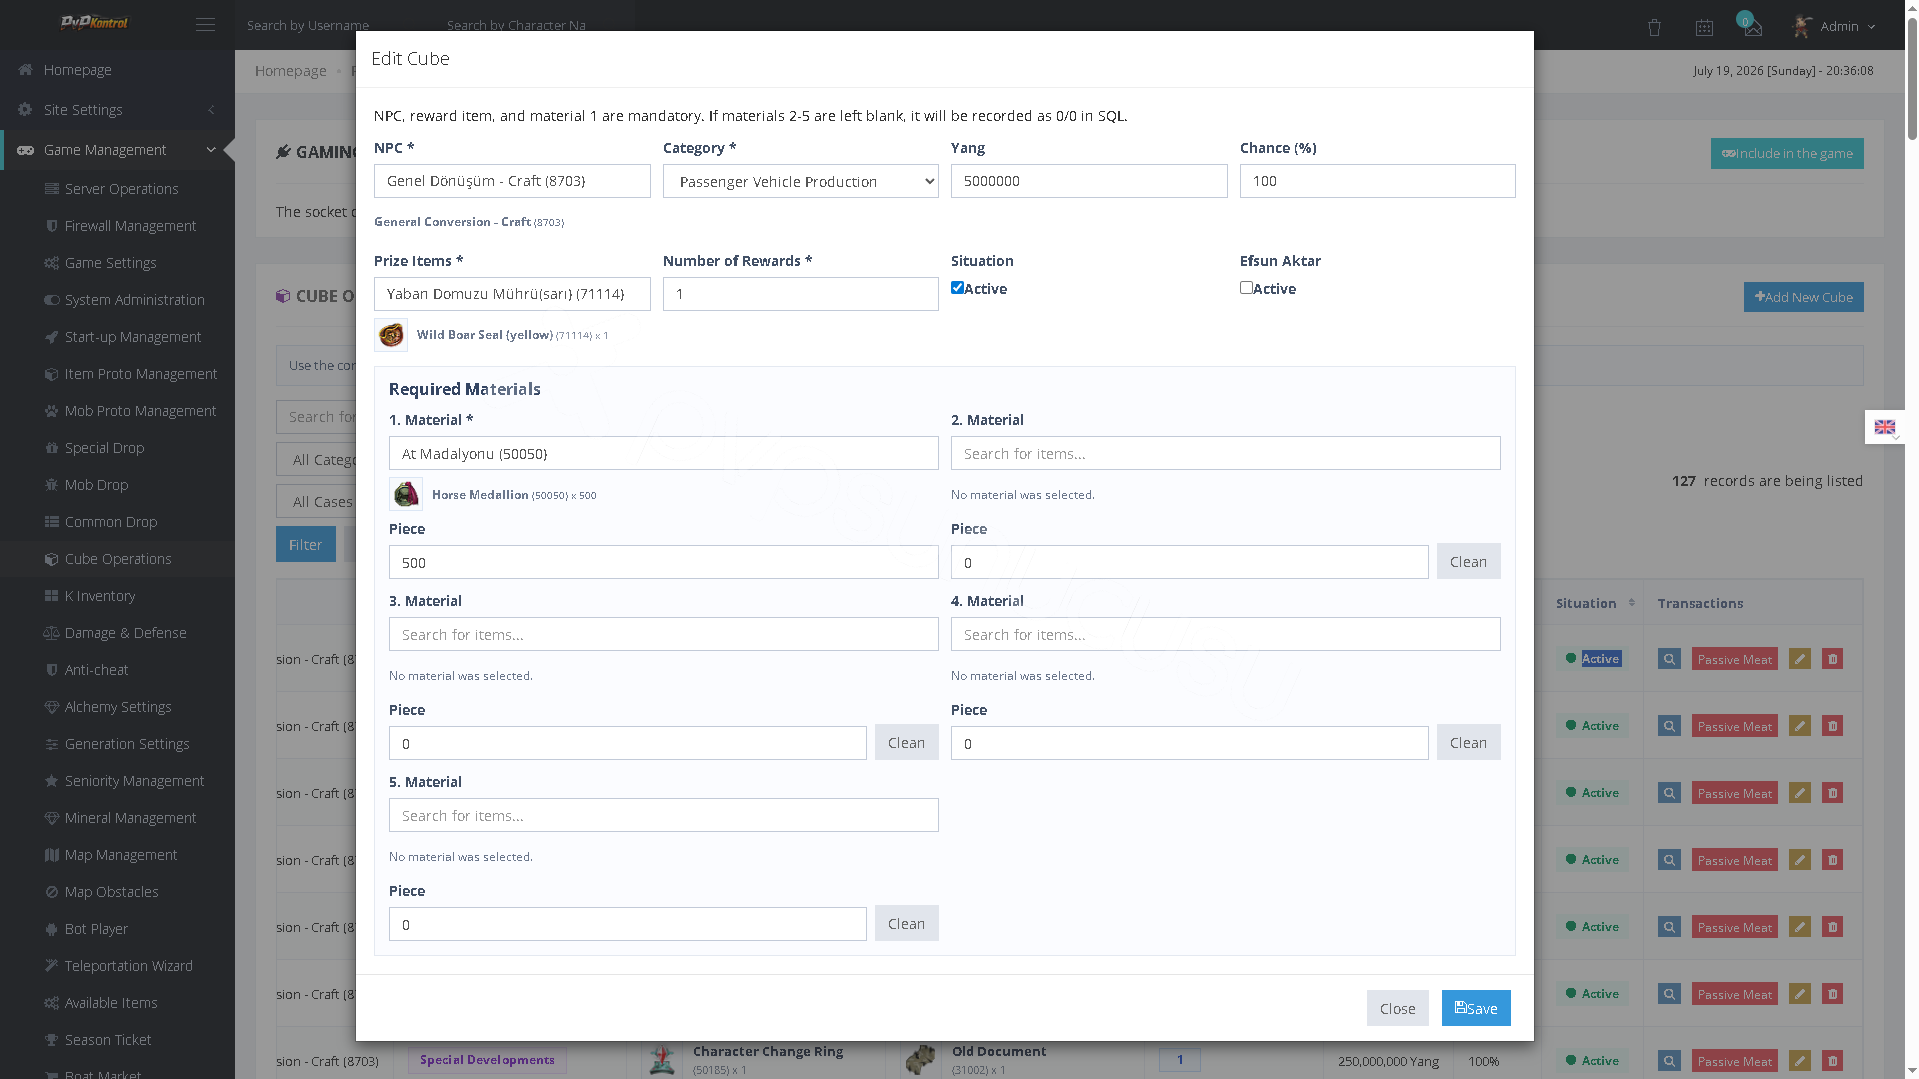Click Clean button for material 2
The image size is (1919, 1079).
1468,562
